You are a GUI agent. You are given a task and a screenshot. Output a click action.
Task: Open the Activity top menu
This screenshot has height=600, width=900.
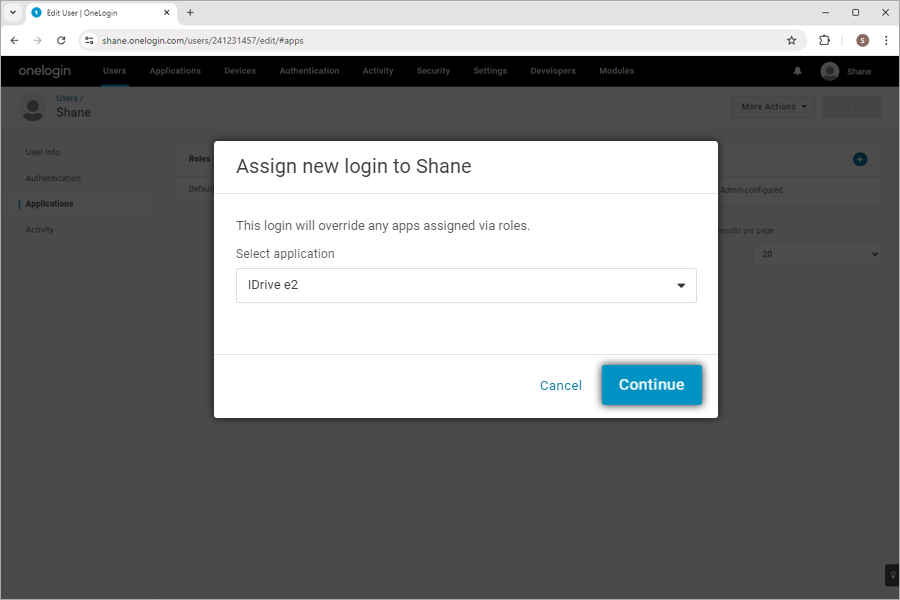point(378,71)
